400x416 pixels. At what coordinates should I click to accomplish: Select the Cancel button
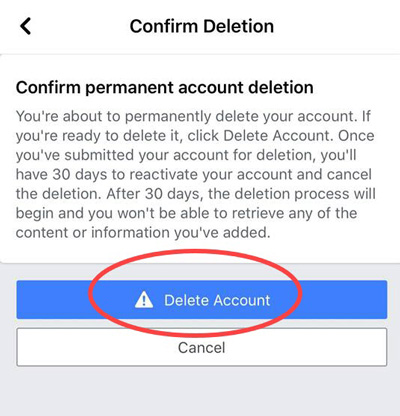click(202, 347)
